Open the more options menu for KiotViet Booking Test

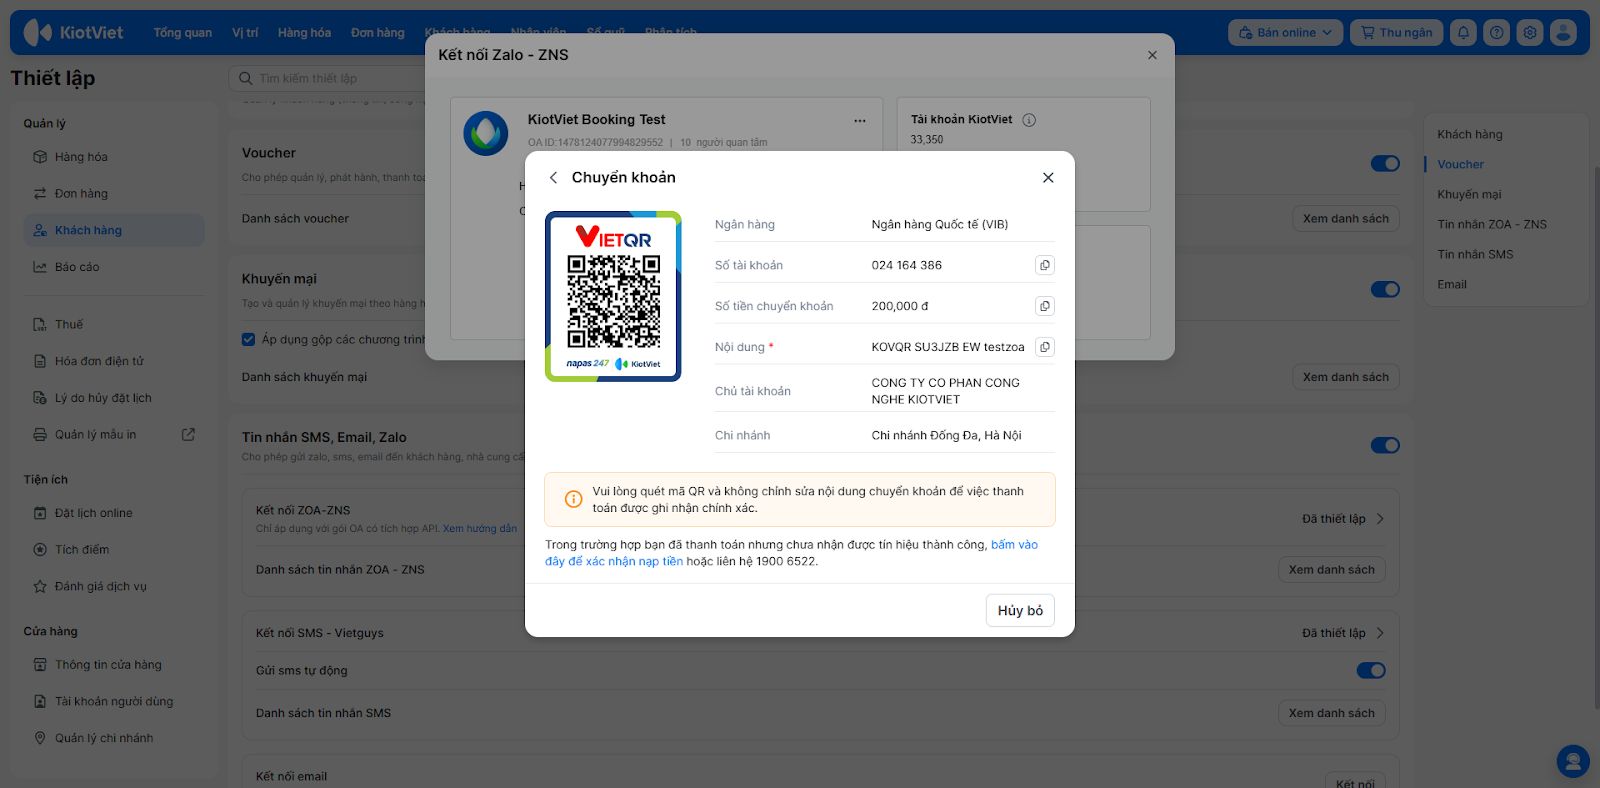[x=860, y=120]
